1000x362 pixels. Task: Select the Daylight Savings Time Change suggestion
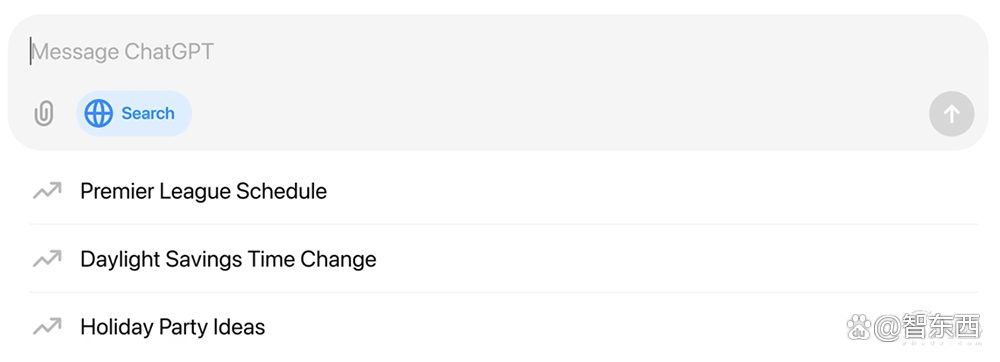(x=503, y=259)
